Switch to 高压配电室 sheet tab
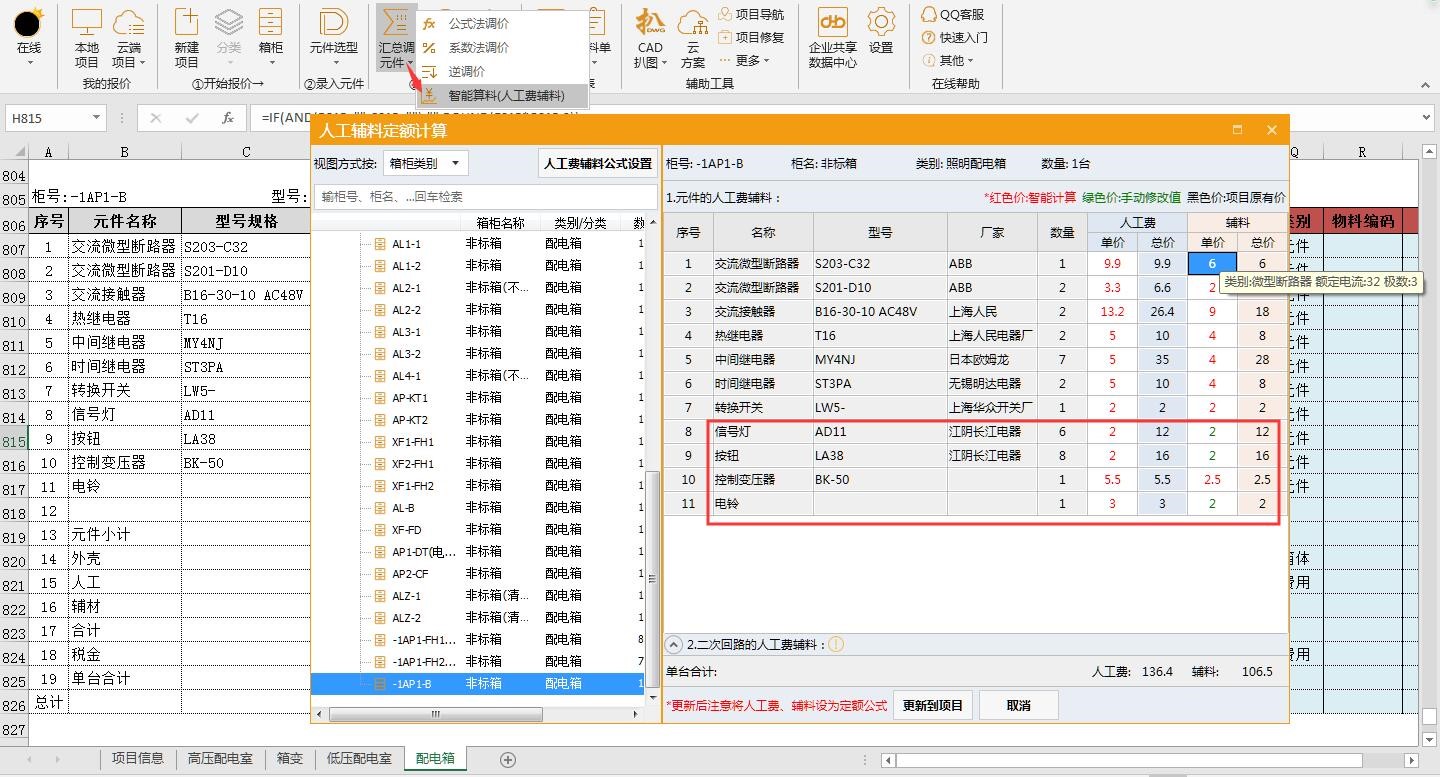 click(x=221, y=758)
